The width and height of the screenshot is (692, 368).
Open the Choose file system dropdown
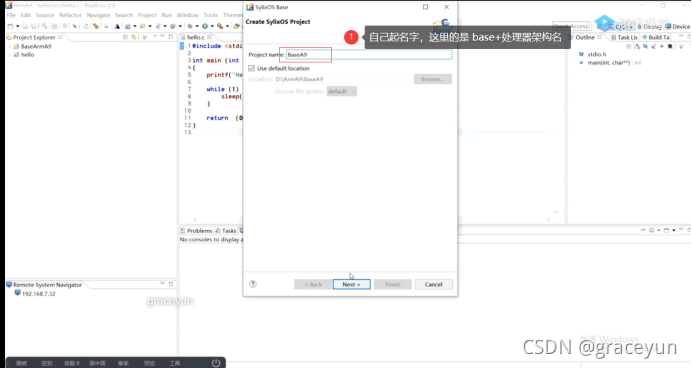pyautogui.click(x=342, y=91)
